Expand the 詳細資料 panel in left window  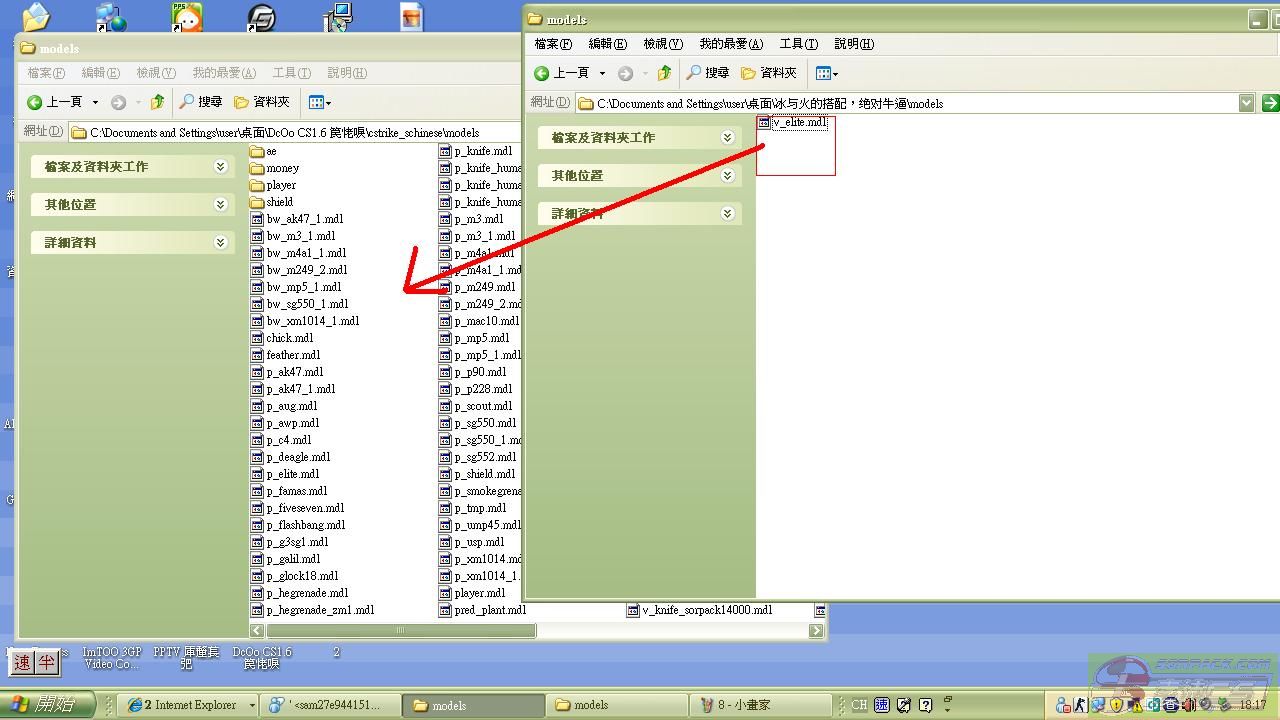tap(220, 243)
